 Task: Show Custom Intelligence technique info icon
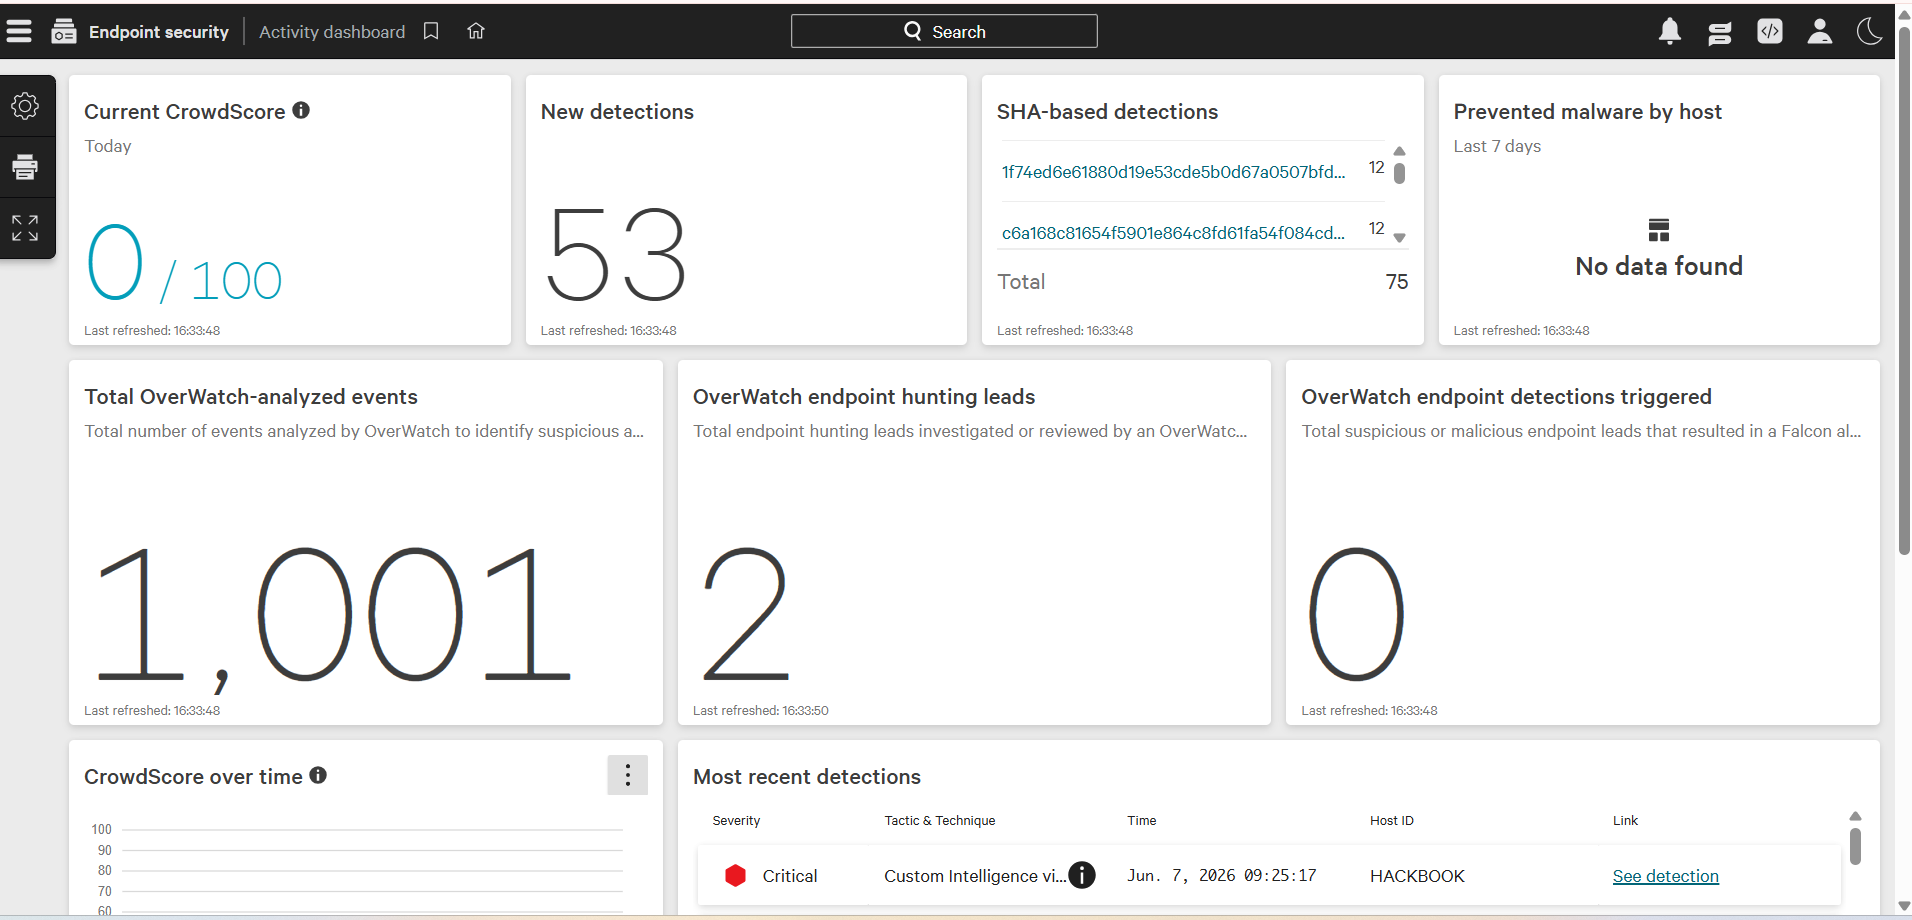[1082, 875]
